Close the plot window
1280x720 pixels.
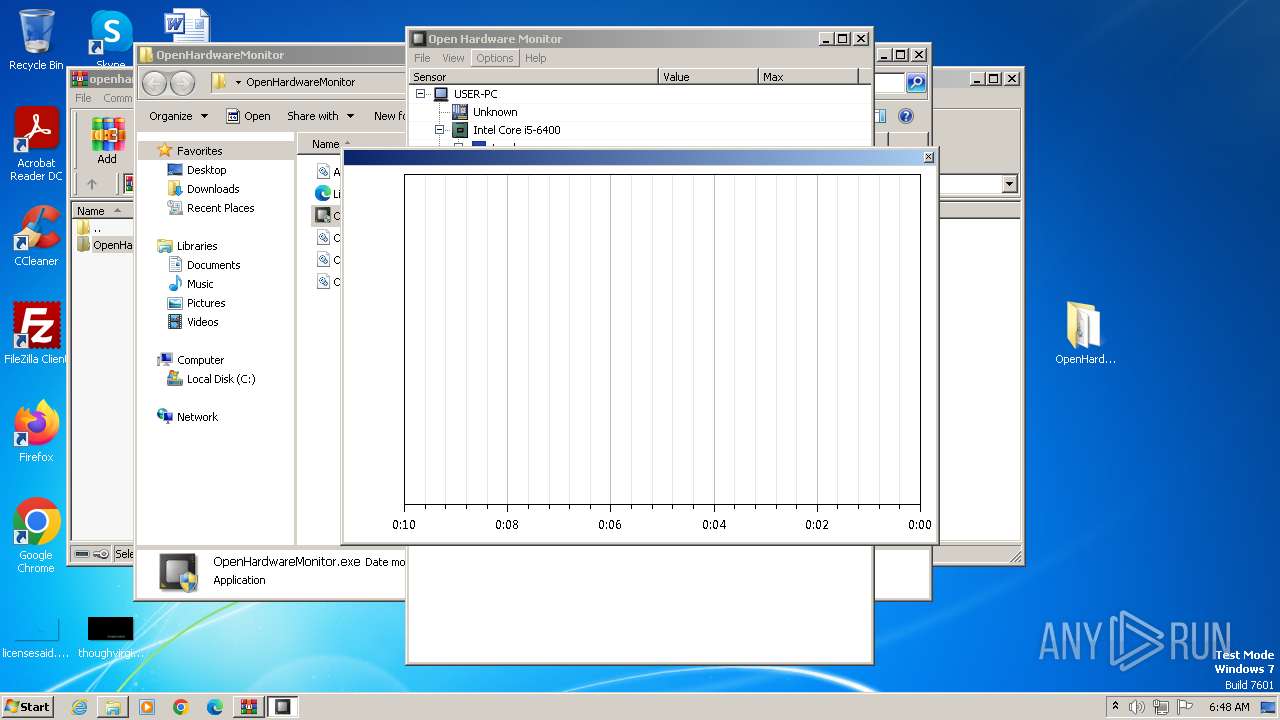(929, 157)
